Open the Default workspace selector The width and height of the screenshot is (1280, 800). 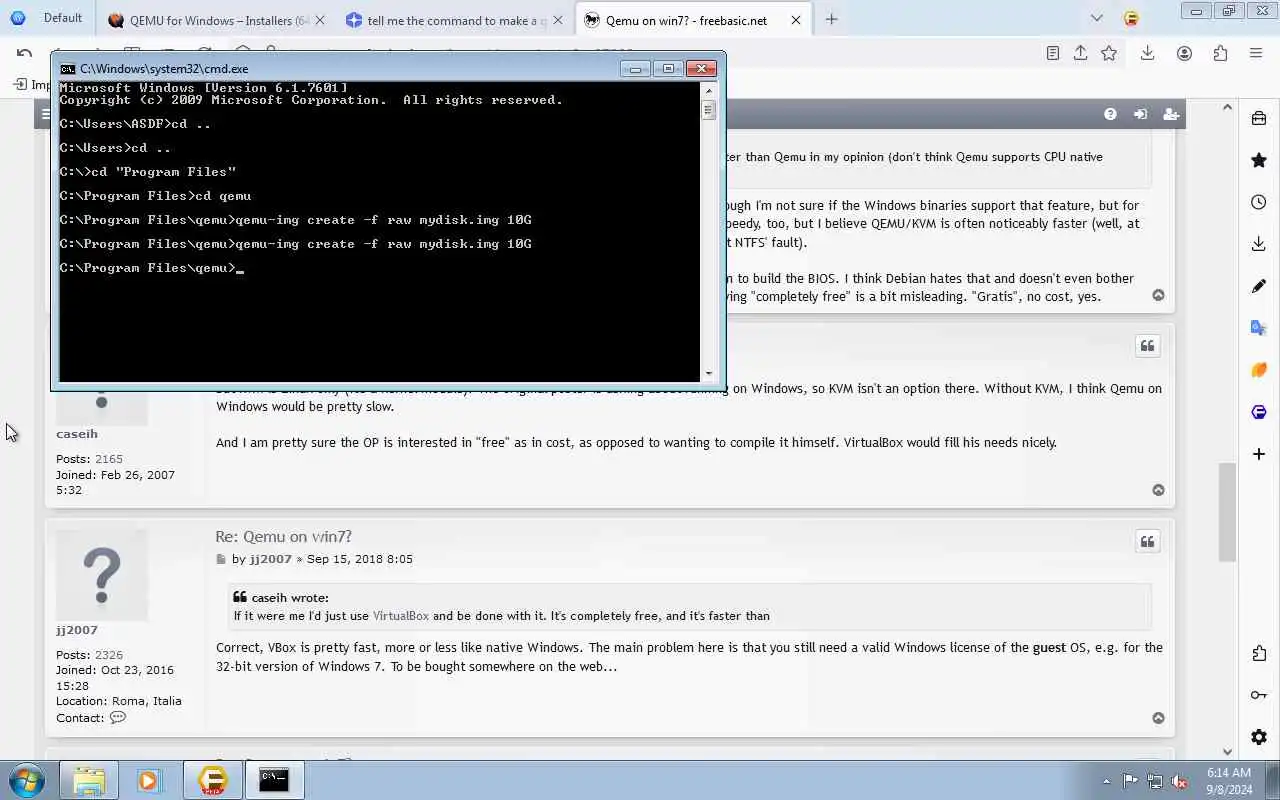click(x=47, y=18)
